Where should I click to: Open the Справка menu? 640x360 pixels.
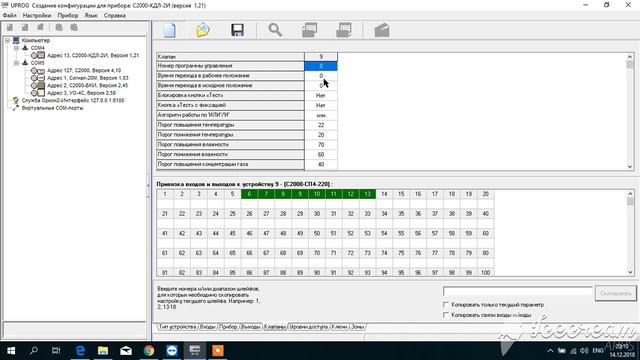(115, 15)
